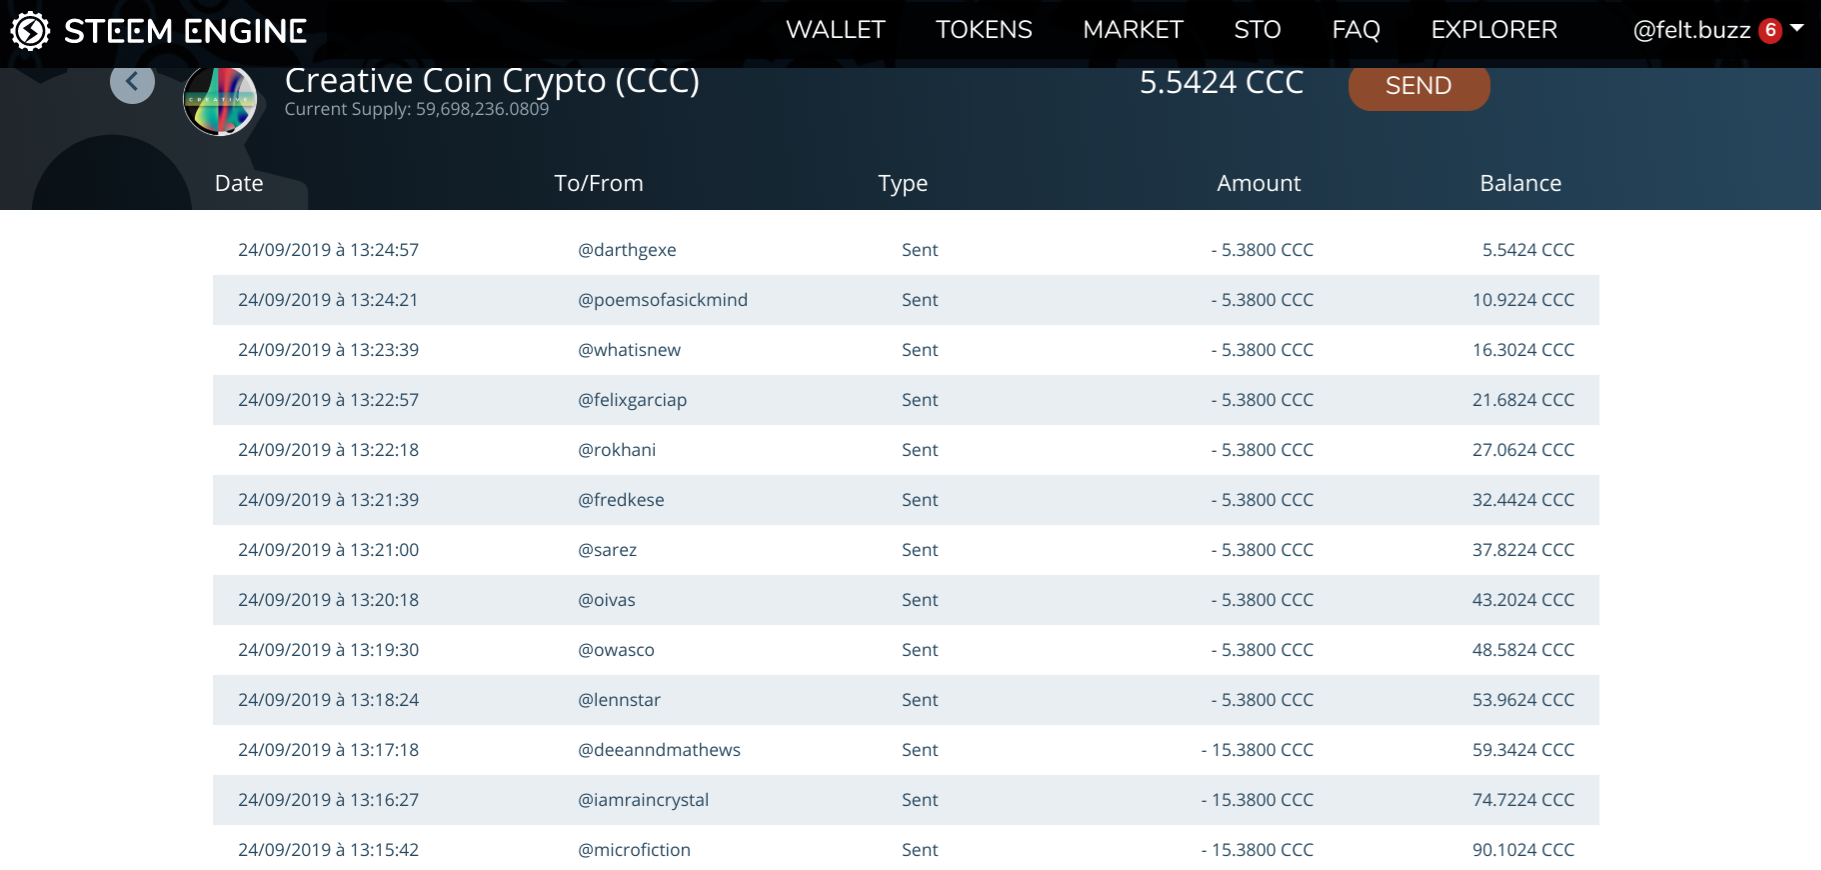1821x870 pixels.
Task: Click the Balance column header
Action: click(1520, 183)
